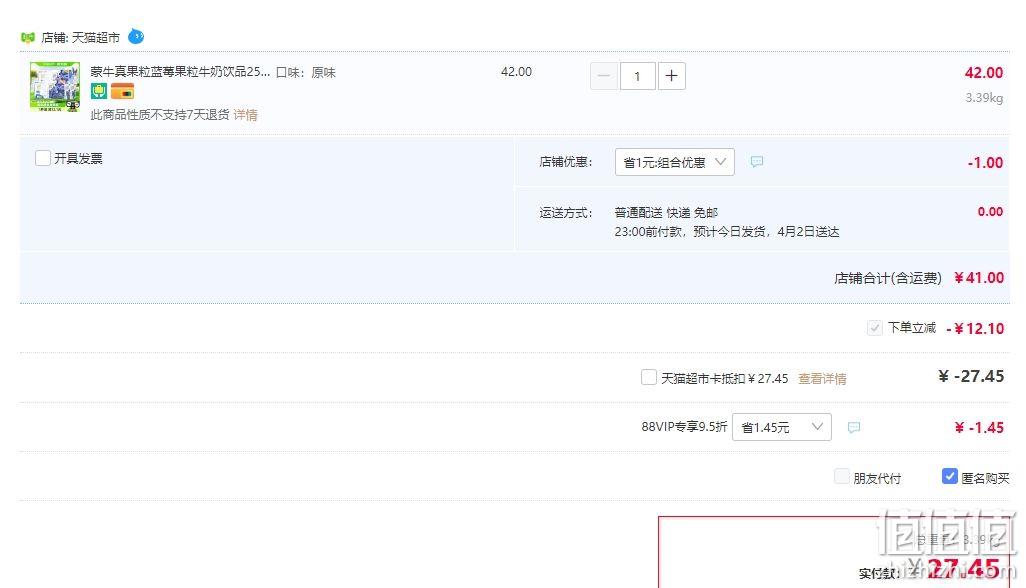Click the 88VIP专享9.5折 label
1026x588 pixels.
[x=684, y=427]
